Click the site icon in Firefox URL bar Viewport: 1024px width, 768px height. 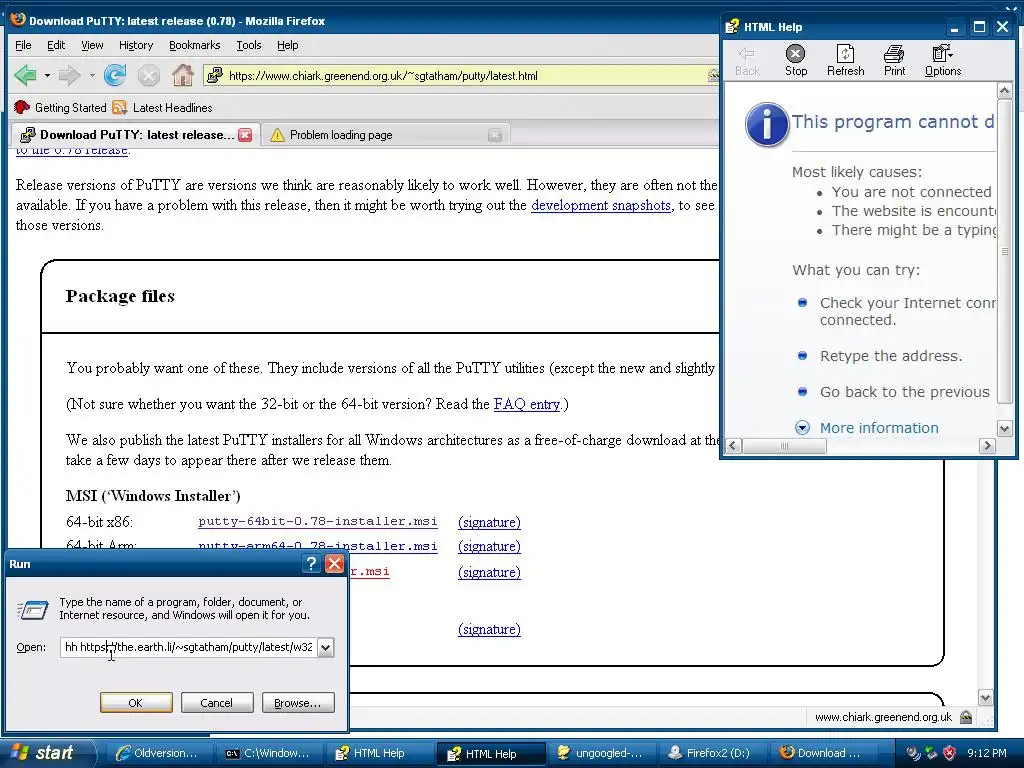[x=215, y=76]
